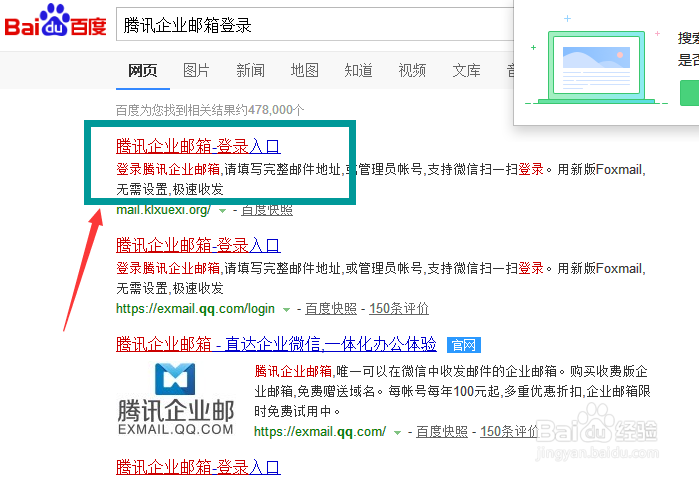Image resolution: width=699 pixels, height=477 pixels.
Task: Click the Baidu logo
Action: pyautogui.click(x=55, y=21)
